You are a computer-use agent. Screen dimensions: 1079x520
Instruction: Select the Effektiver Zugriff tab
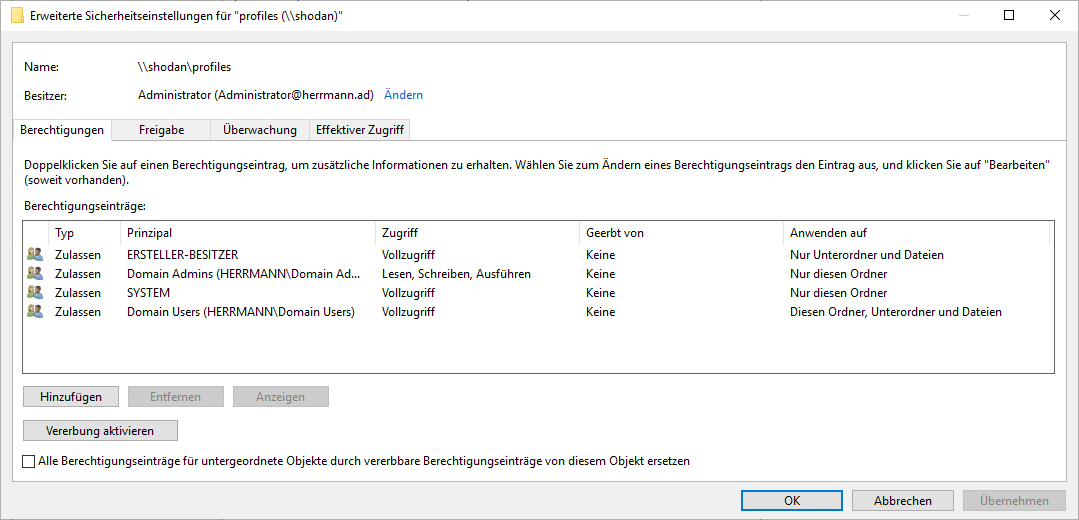pyautogui.click(x=359, y=130)
